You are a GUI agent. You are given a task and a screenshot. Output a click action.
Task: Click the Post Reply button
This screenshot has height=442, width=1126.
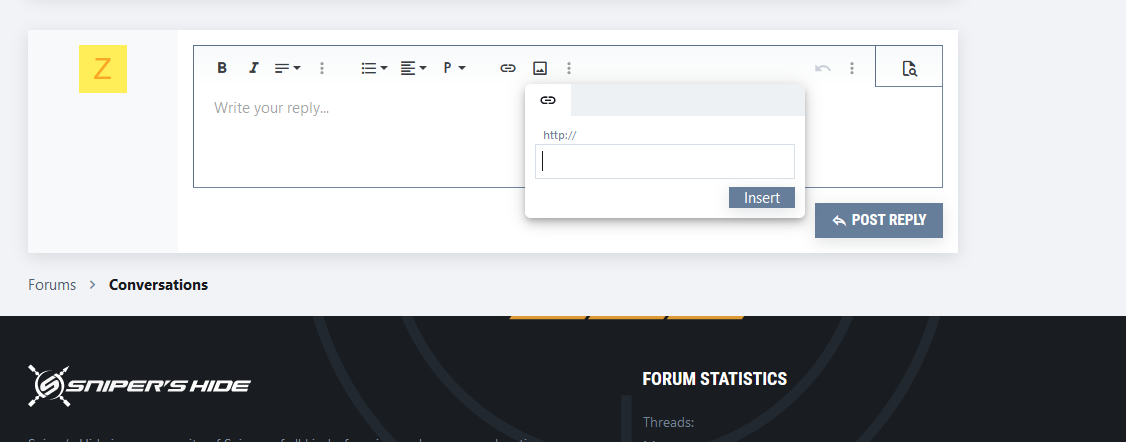(x=879, y=220)
